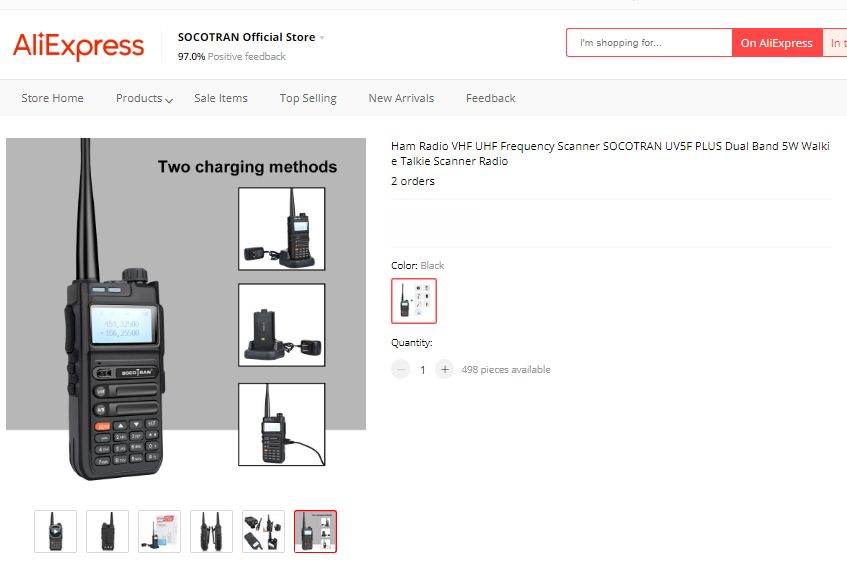View the 97.0% Positive feedback text
847x573 pixels.
(232, 56)
